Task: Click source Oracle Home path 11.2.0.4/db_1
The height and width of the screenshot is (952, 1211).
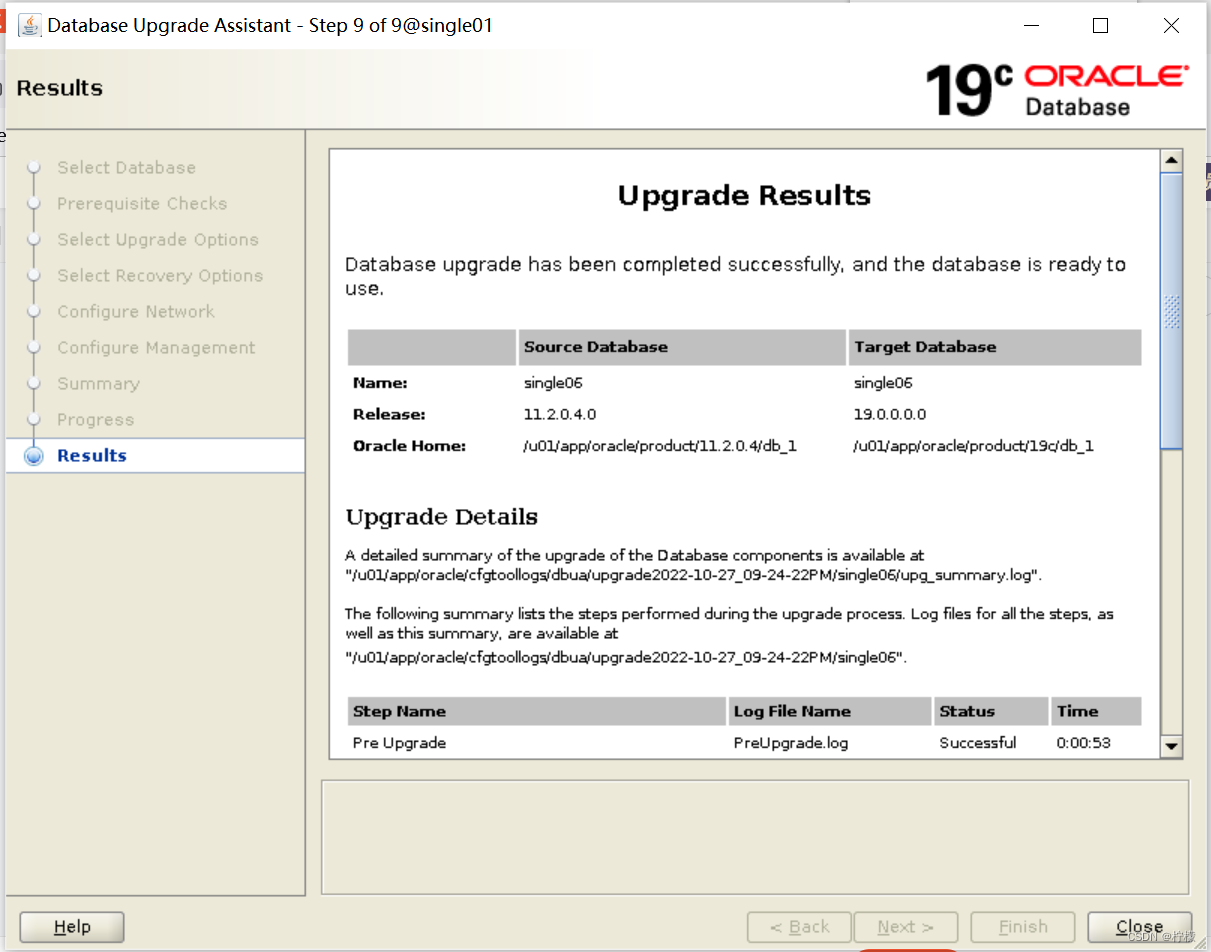Action: [660, 446]
